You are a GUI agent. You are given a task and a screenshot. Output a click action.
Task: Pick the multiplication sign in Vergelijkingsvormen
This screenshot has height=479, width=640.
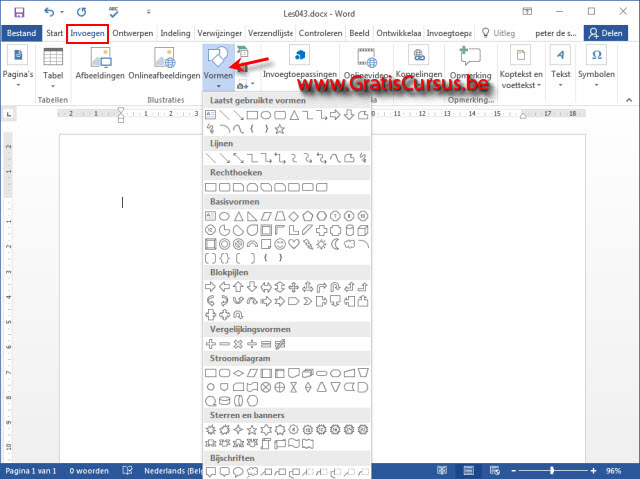coord(238,344)
